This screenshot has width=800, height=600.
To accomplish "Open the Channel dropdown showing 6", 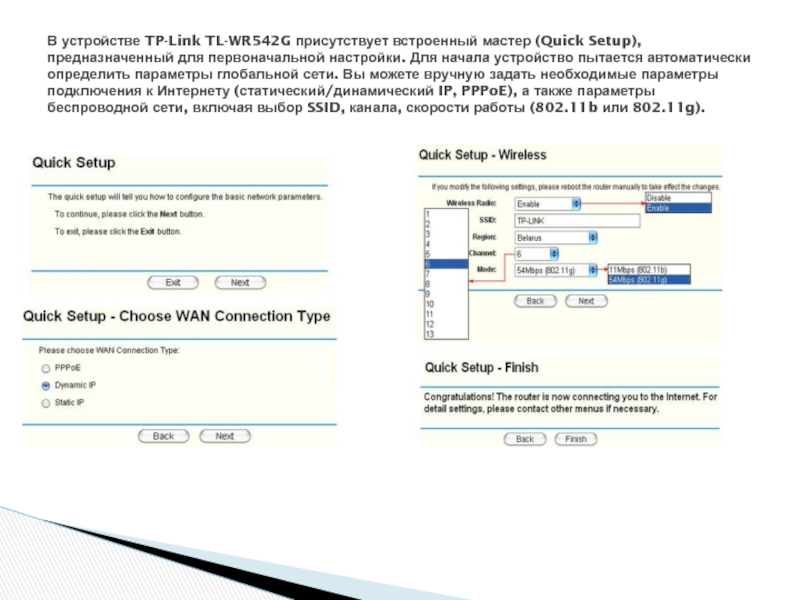I will 536,254.
